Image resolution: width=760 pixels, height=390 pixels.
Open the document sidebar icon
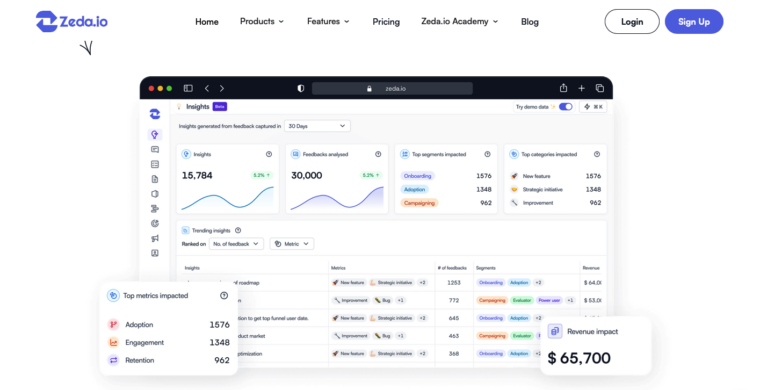[x=155, y=179]
